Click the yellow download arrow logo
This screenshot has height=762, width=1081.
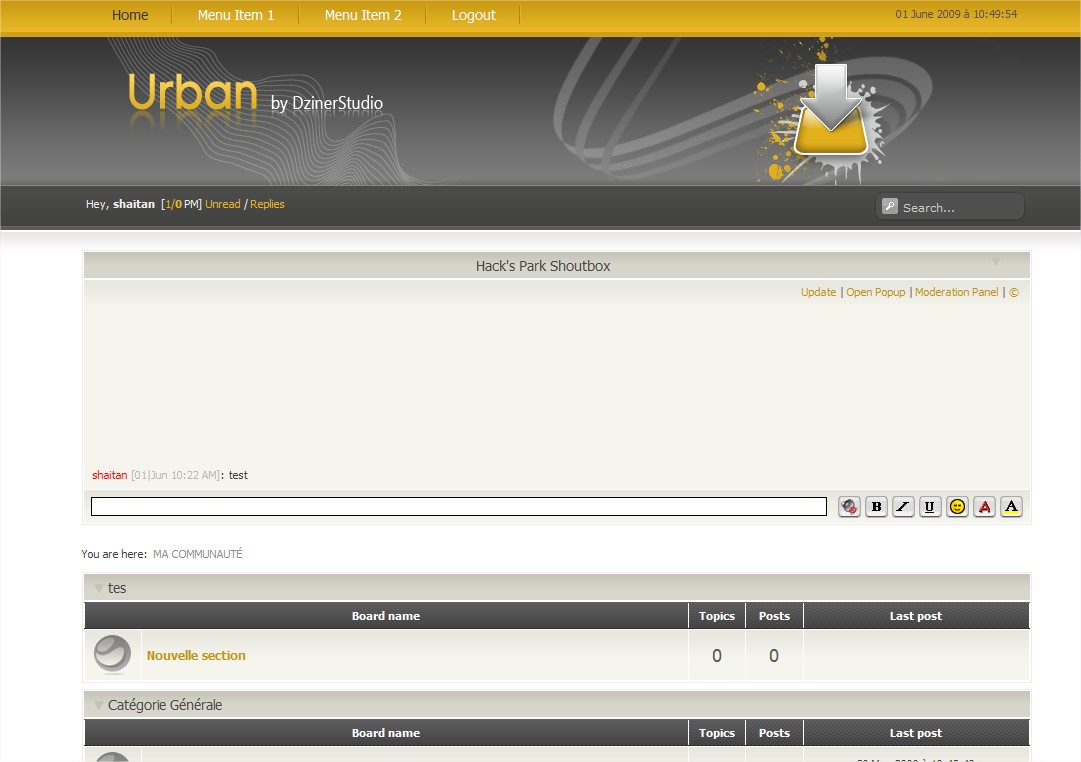coord(831,110)
